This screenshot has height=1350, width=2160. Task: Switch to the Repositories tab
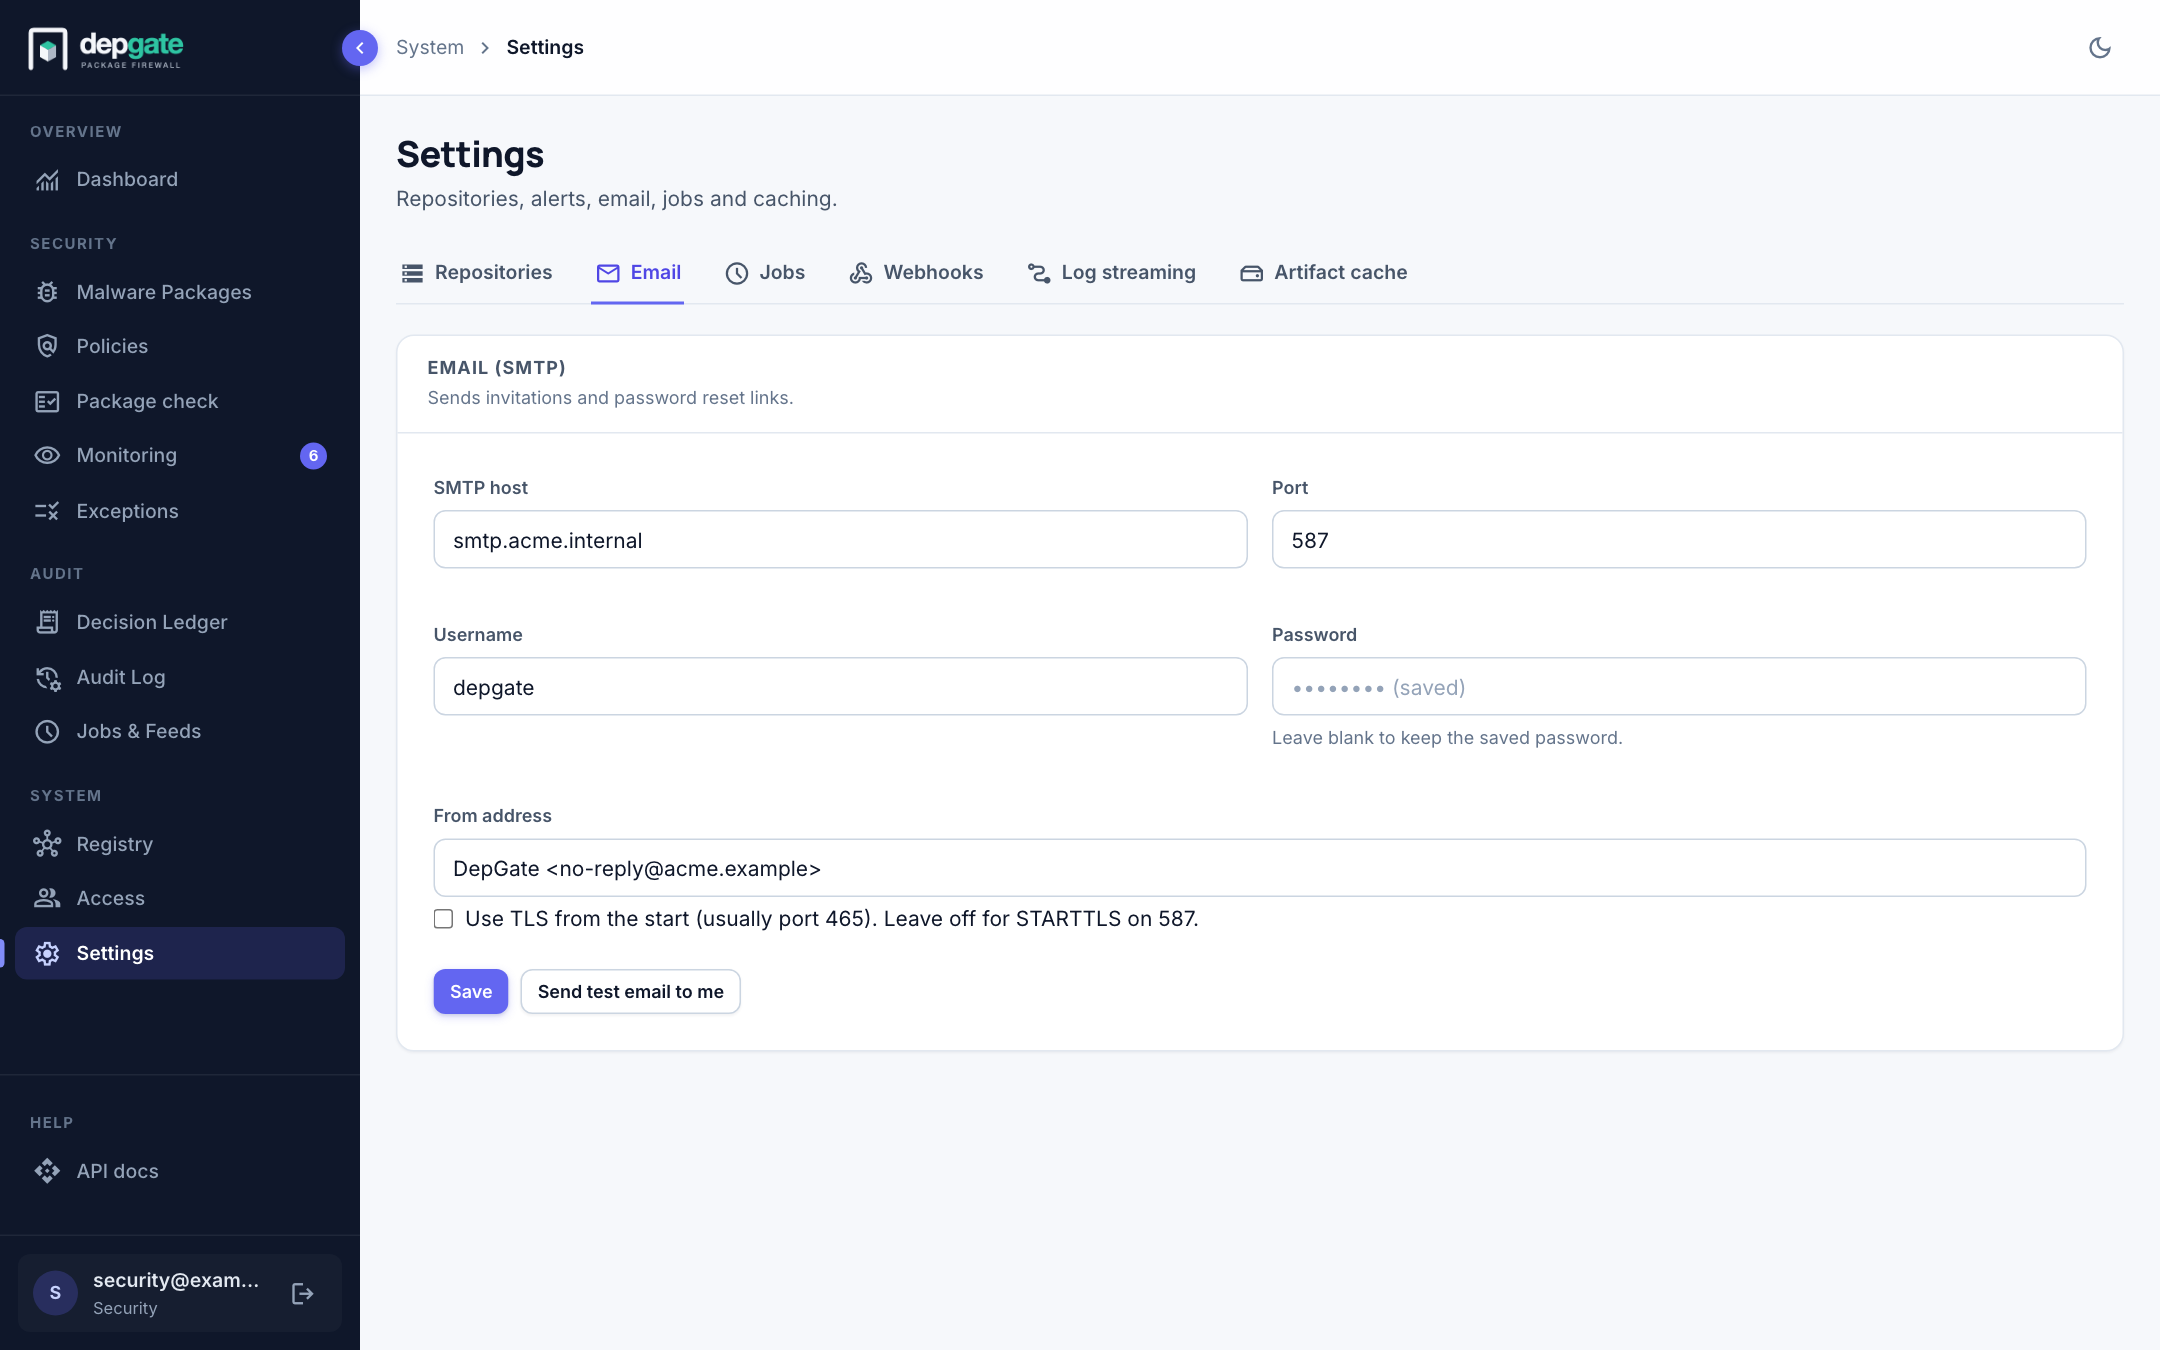point(476,273)
